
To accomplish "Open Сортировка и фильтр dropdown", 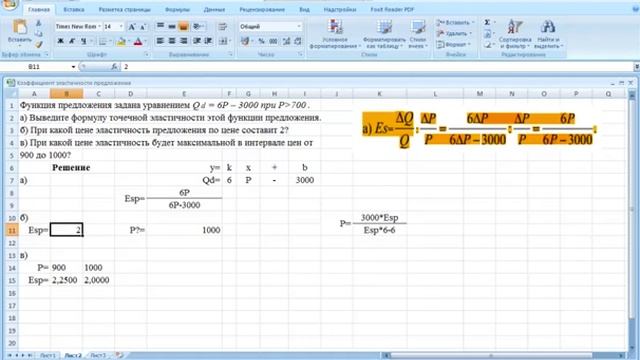I will click(x=515, y=34).
